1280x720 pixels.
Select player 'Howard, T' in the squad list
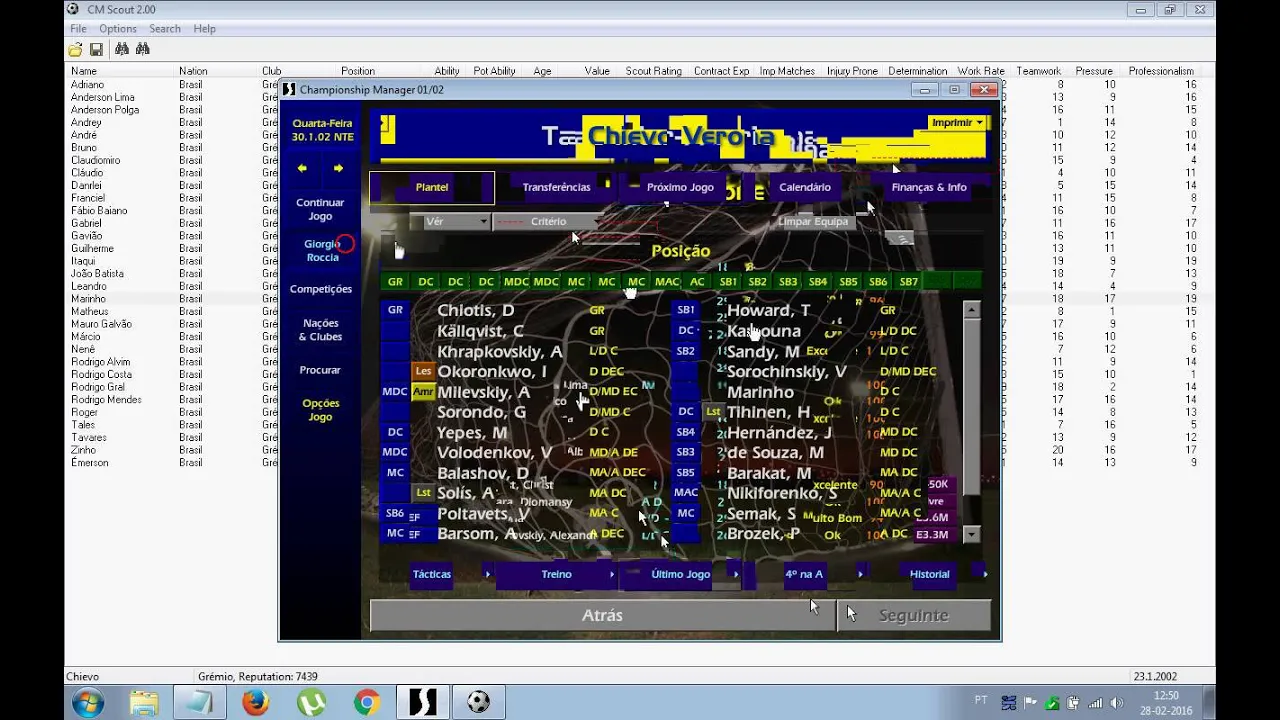tap(768, 310)
